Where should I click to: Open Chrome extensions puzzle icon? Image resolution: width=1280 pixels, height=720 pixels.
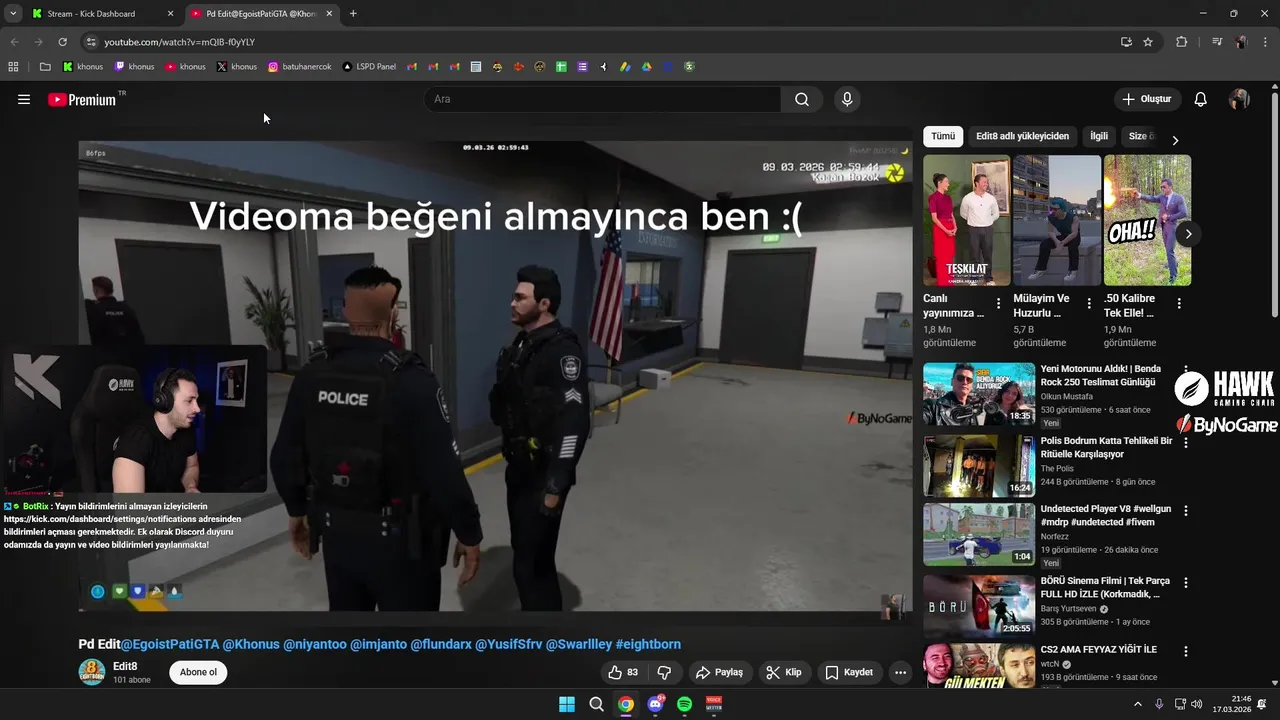point(1181,42)
